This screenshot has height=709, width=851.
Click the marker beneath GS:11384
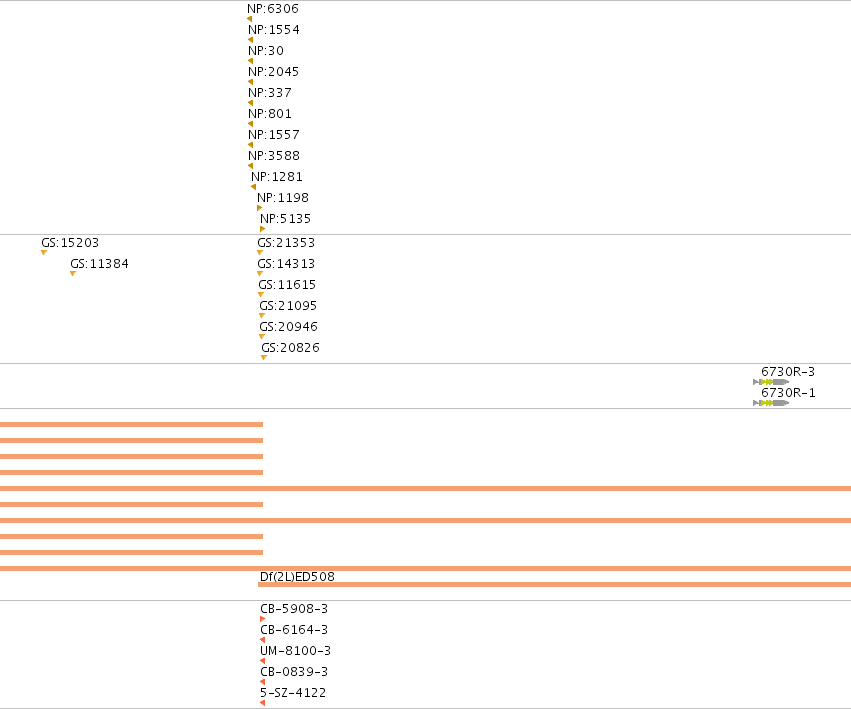[73, 274]
